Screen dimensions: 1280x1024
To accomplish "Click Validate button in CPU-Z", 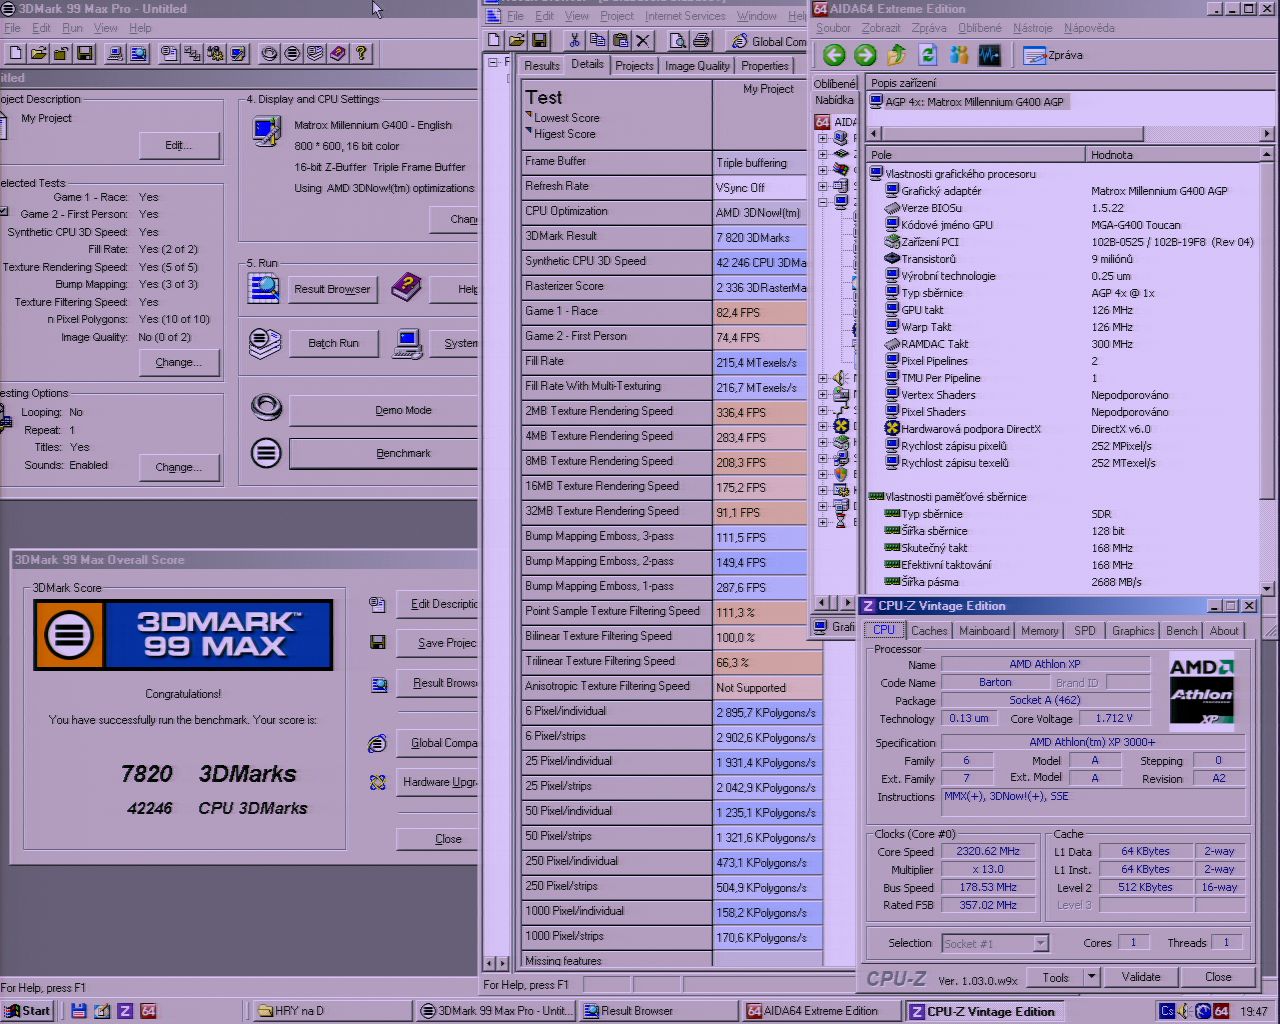I will 1141,977.
